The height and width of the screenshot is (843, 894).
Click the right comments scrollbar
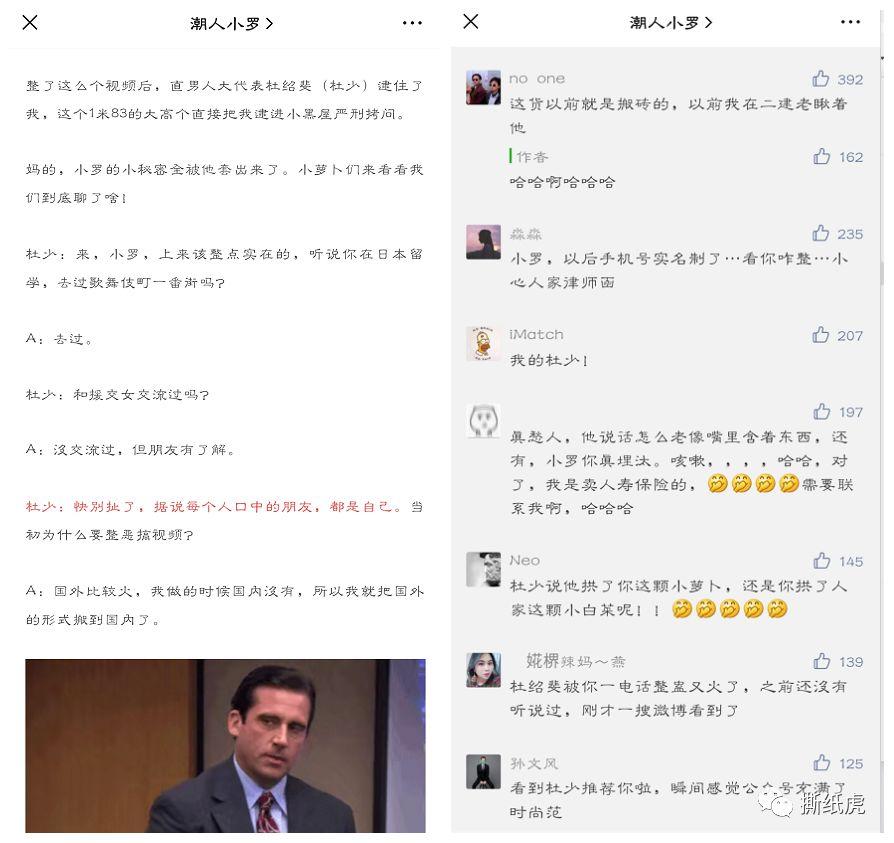point(883,274)
